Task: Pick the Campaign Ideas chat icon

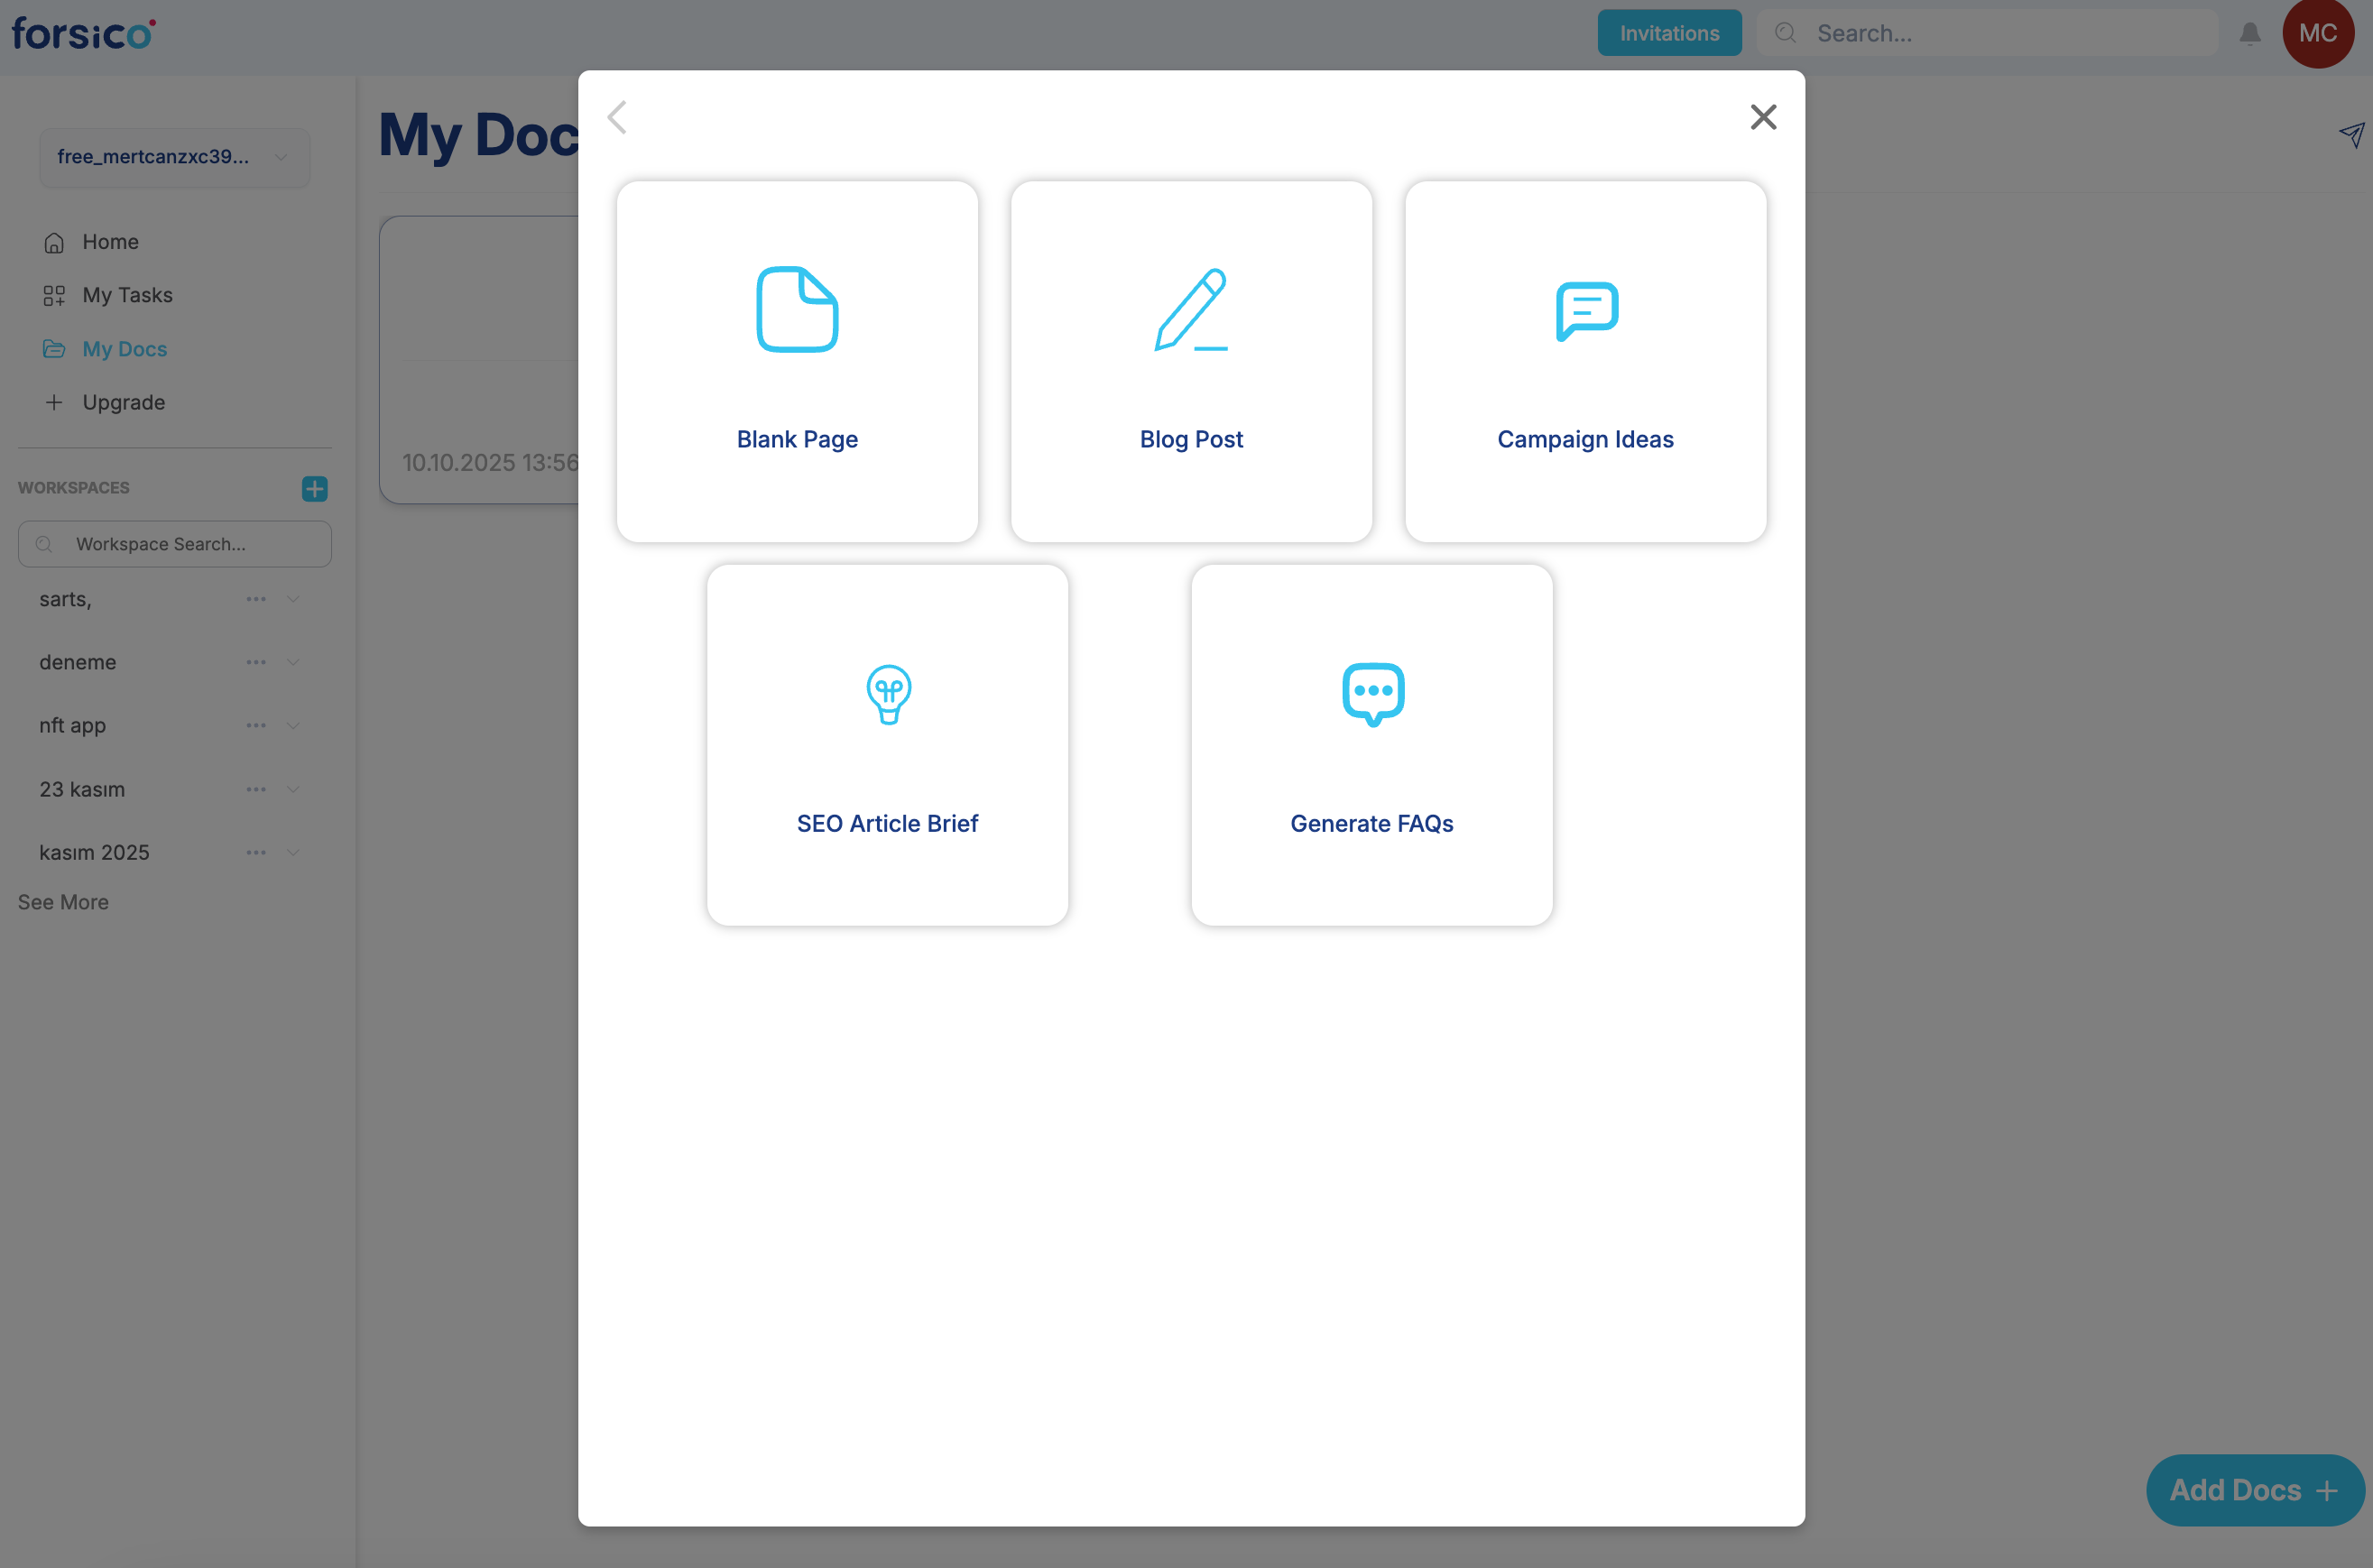Action: click(1586, 311)
